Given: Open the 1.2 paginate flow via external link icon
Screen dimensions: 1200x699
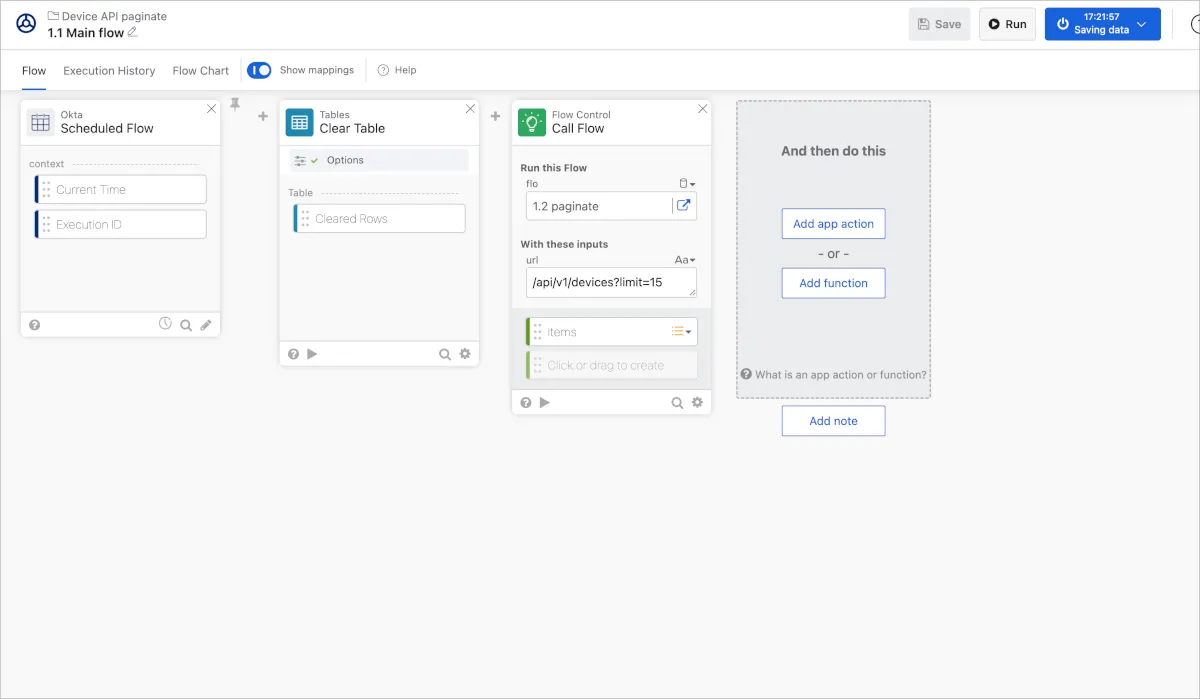Looking at the screenshot, I should point(684,206).
